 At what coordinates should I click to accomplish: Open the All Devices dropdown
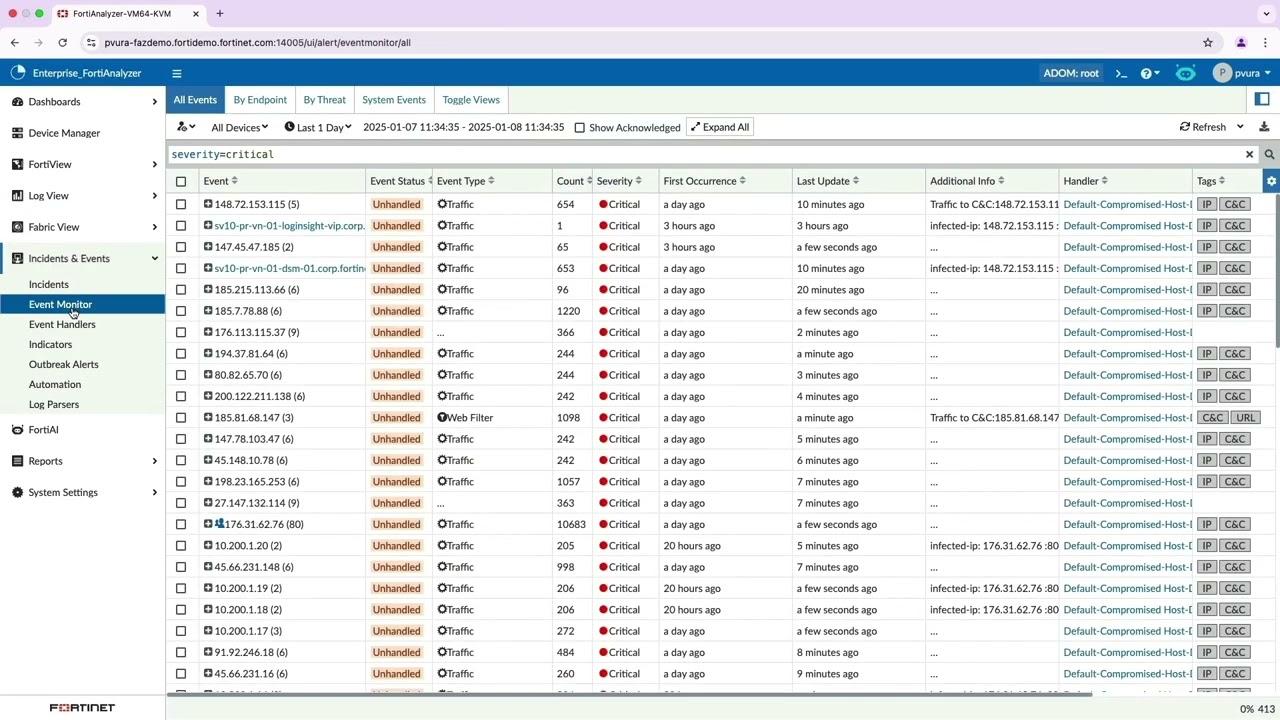point(239,128)
